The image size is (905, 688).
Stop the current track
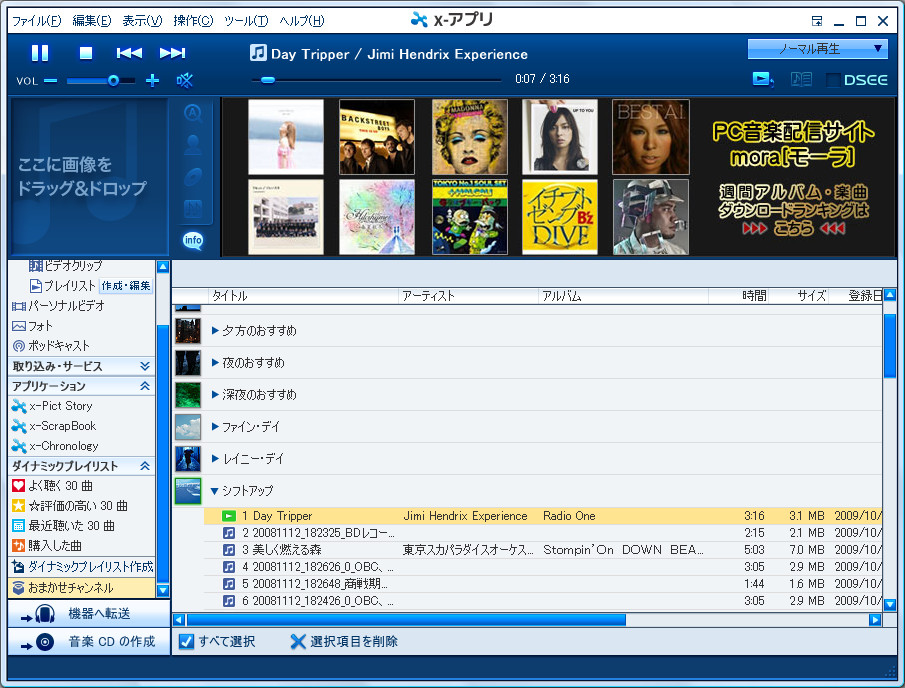(x=85, y=53)
